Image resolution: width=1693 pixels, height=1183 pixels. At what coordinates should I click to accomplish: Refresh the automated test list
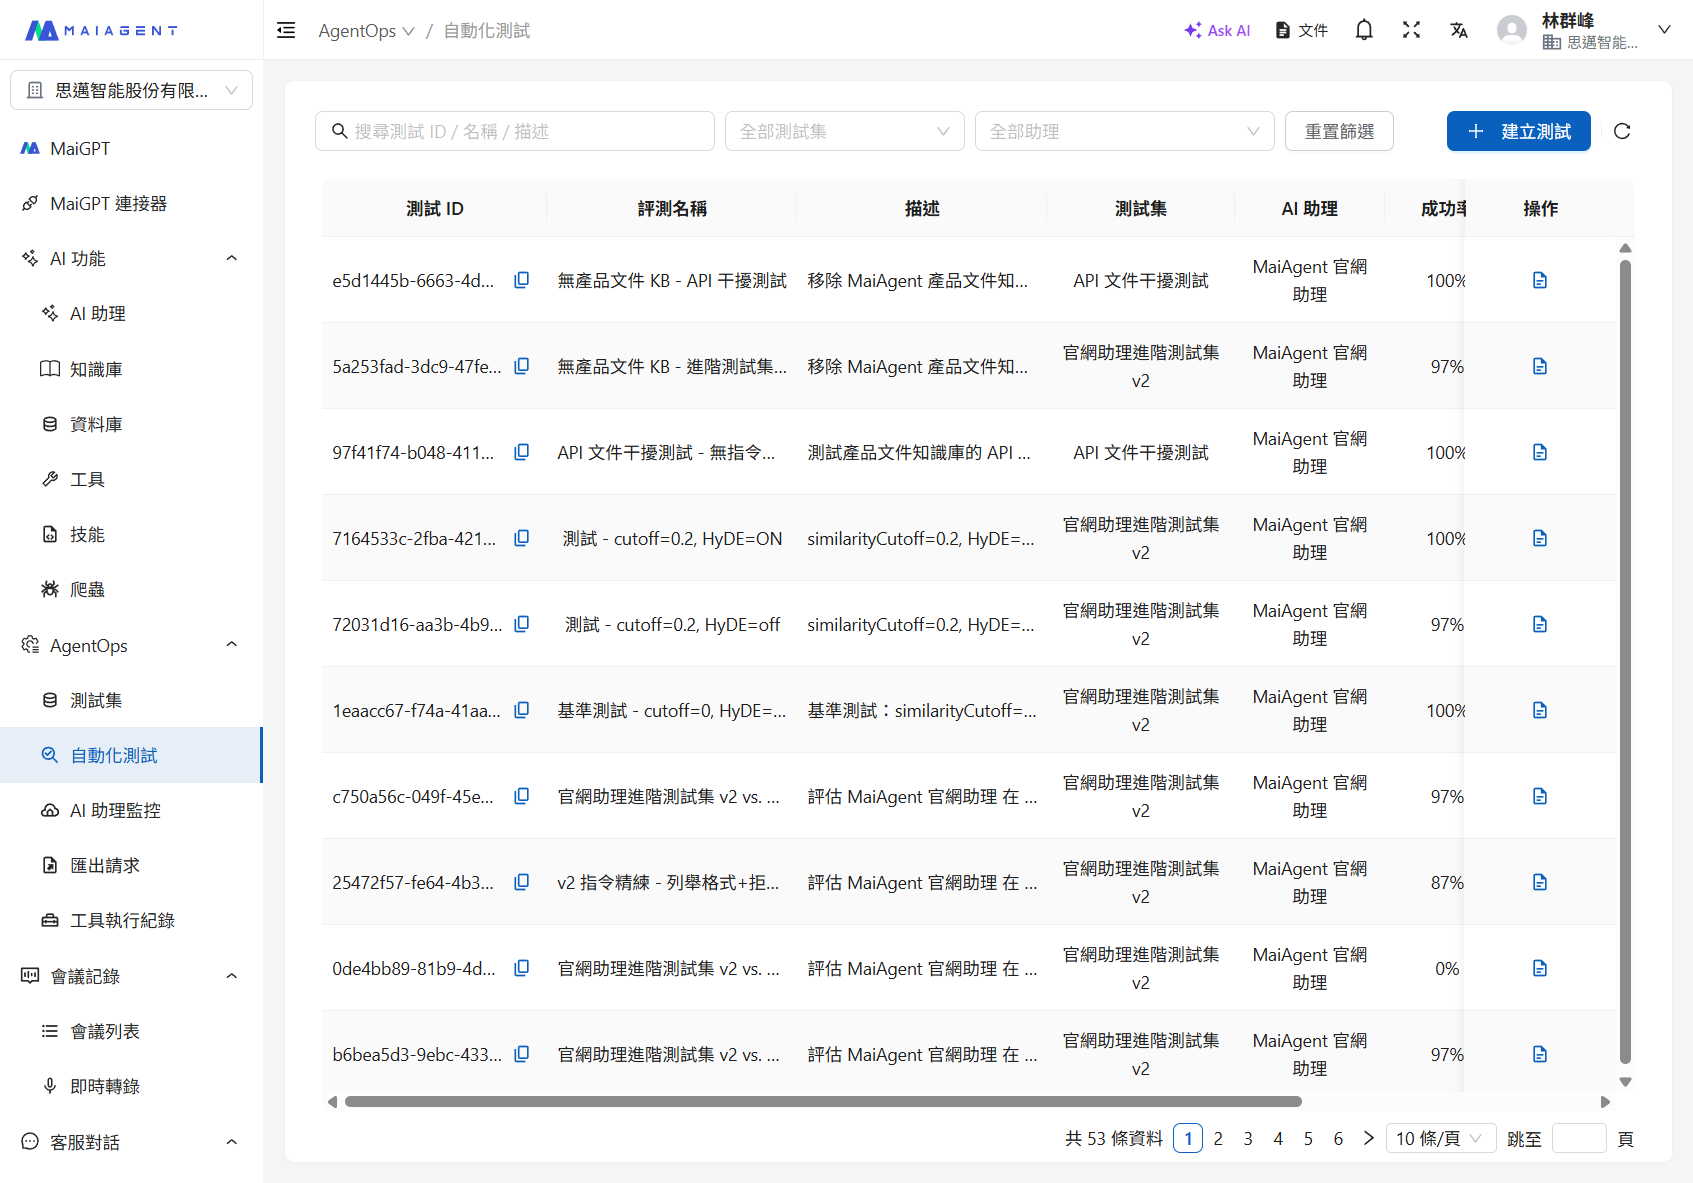point(1622,131)
